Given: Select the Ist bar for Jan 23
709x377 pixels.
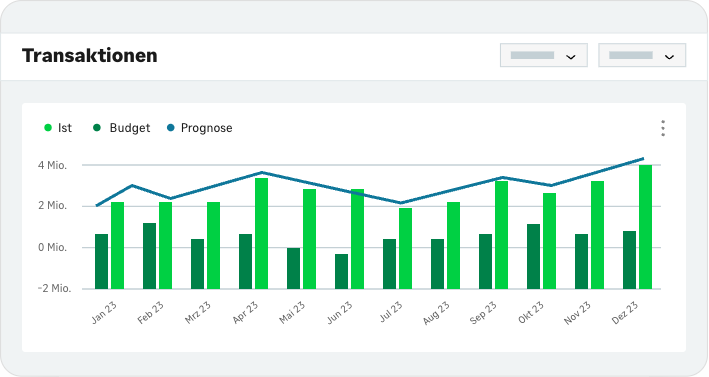Looking at the screenshot, I should [x=118, y=245].
